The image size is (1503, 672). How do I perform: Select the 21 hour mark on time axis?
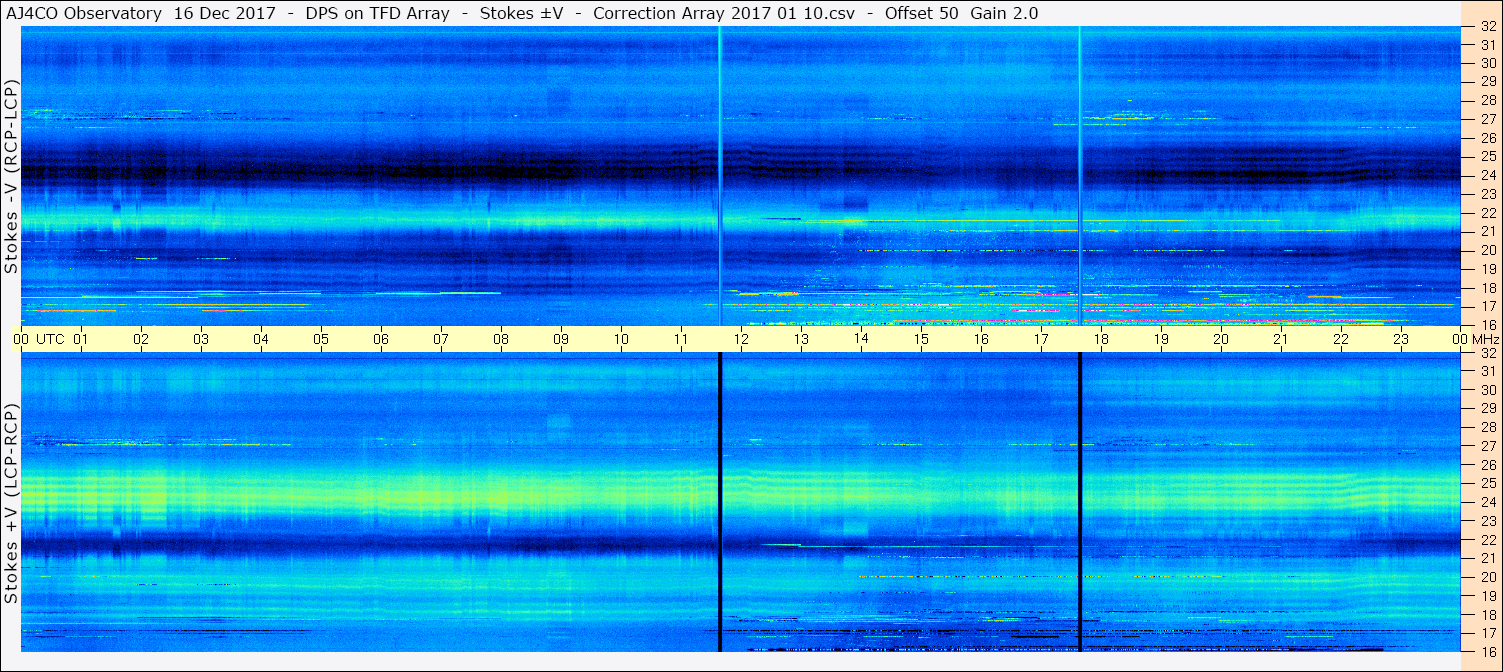pyautogui.click(x=1281, y=339)
